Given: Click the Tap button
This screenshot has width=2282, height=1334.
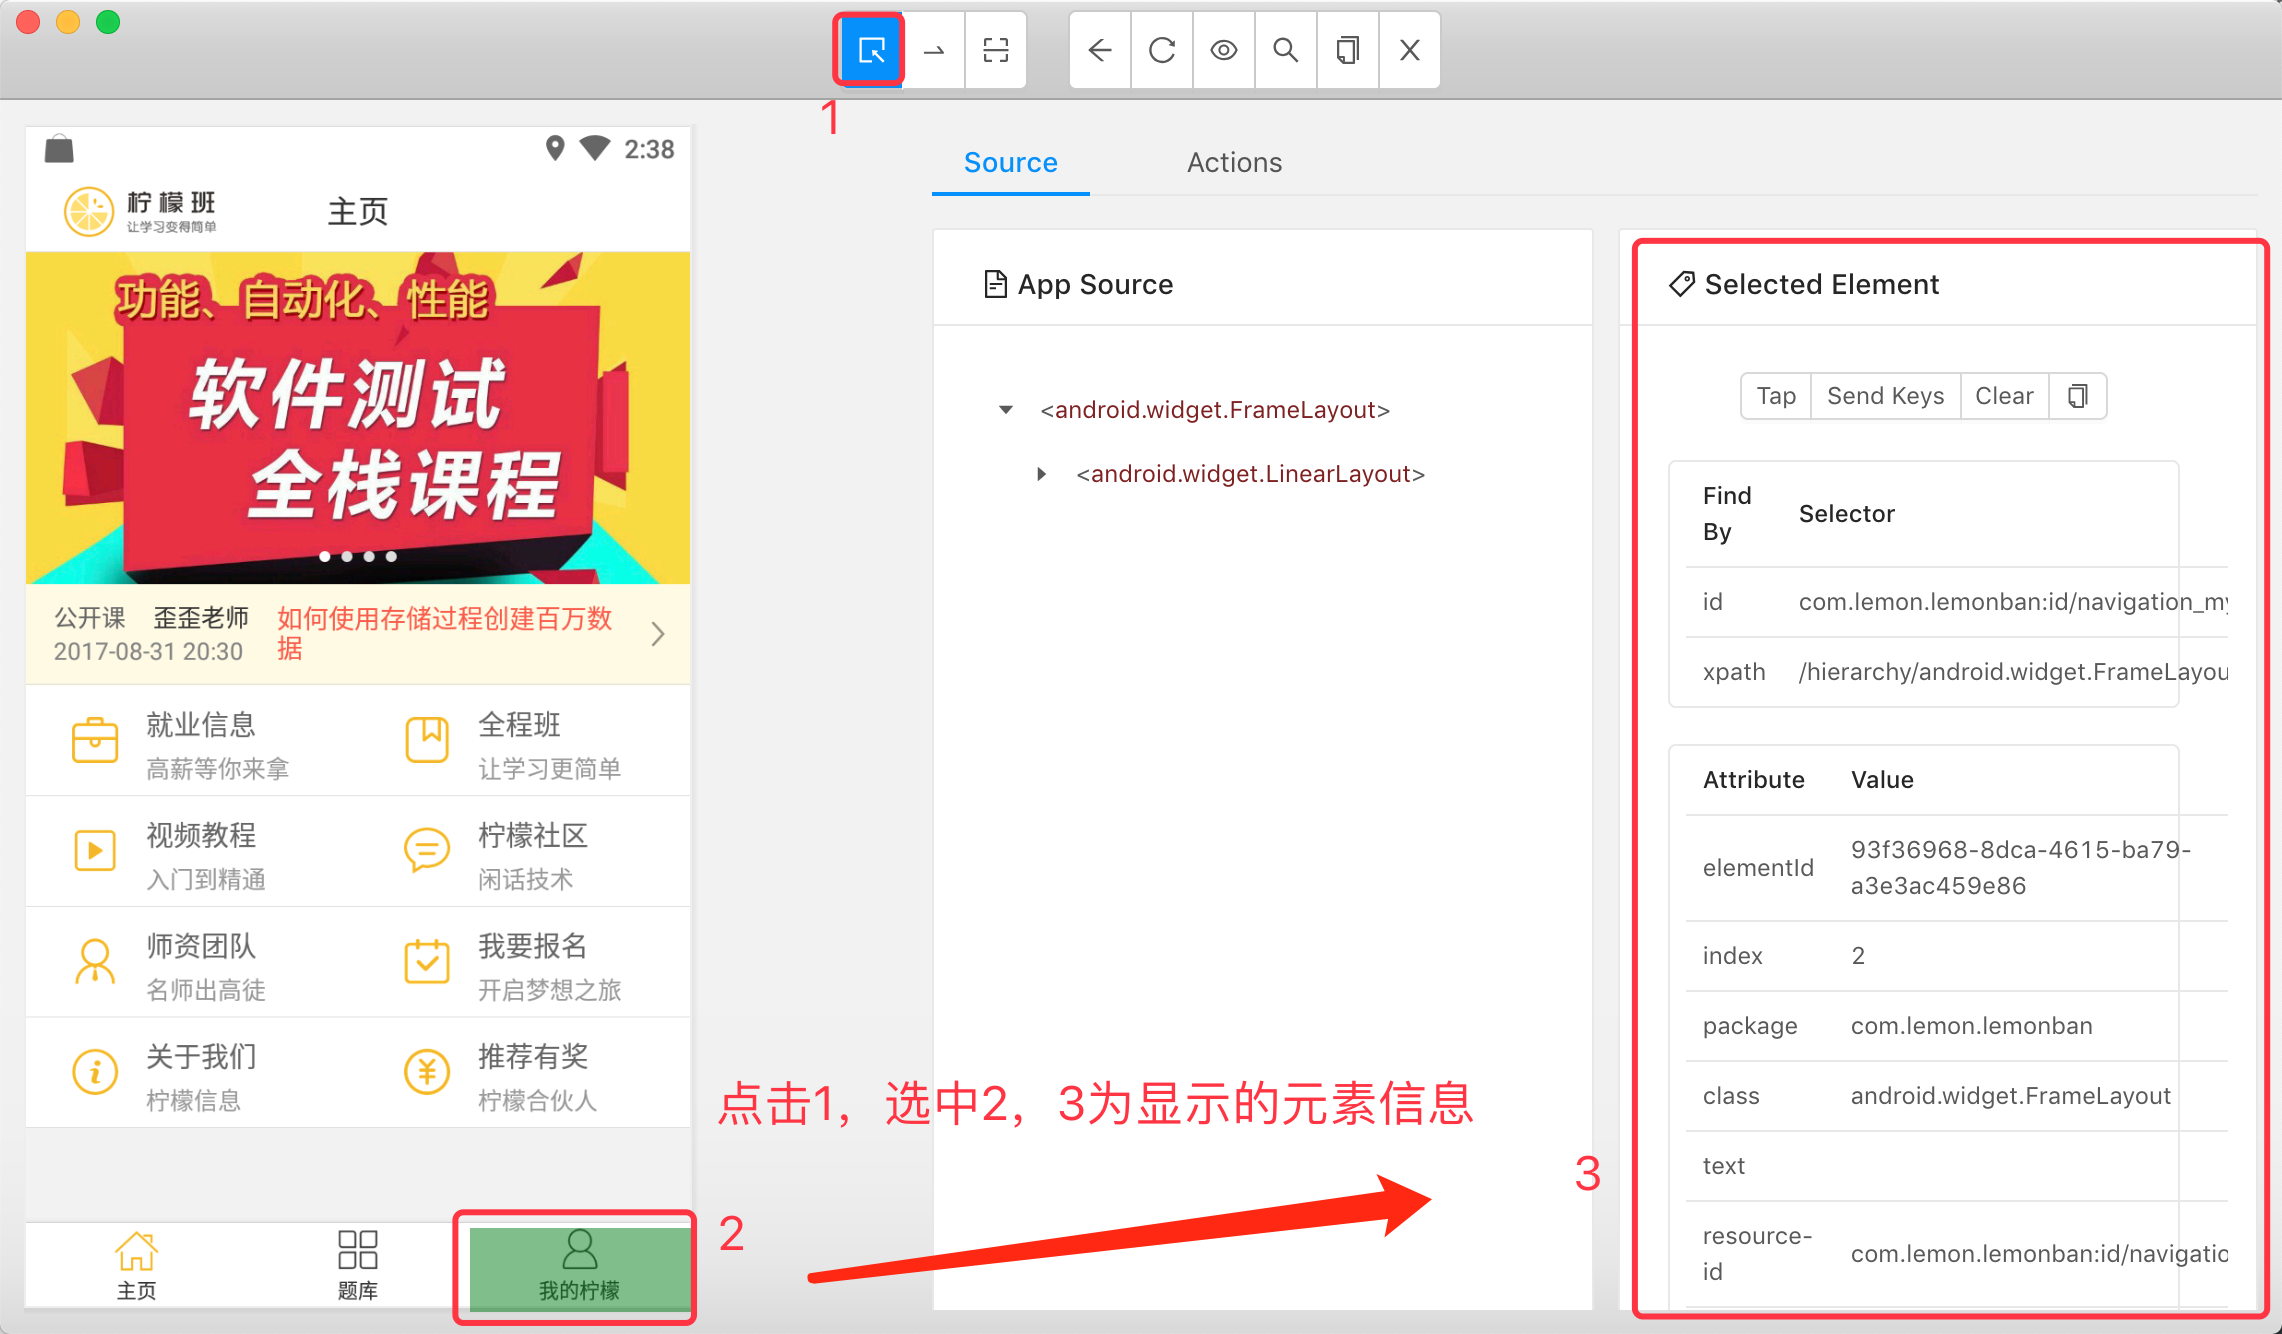Looking at the screenshot, I should (1776, 396).
